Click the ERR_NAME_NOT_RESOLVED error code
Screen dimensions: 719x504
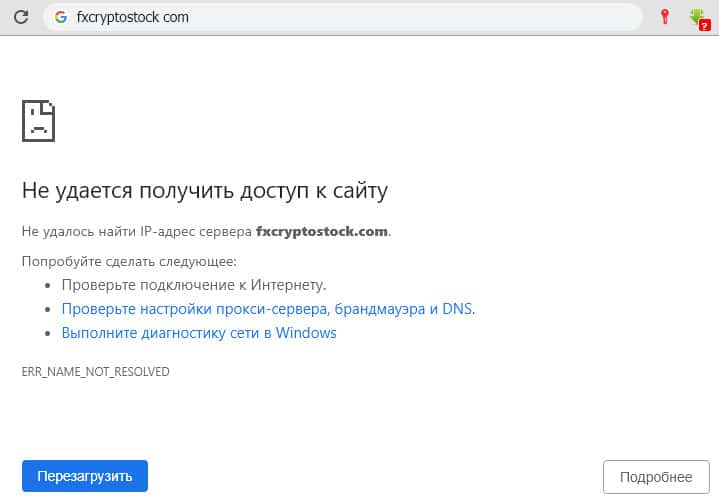click(x=96, y=372)
